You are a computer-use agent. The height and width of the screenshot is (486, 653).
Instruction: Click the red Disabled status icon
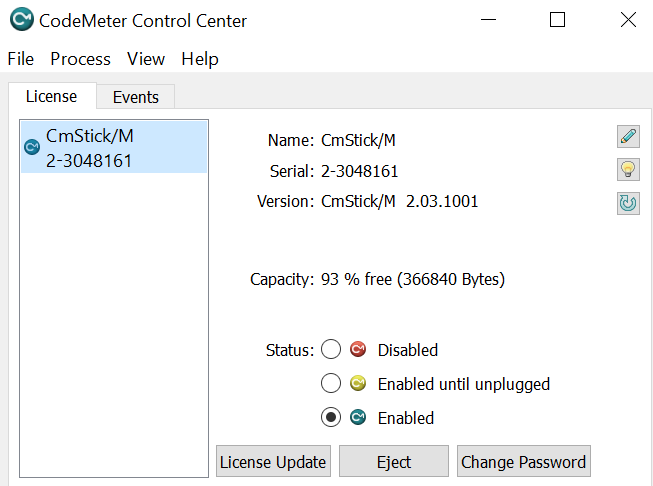[358, 349]
